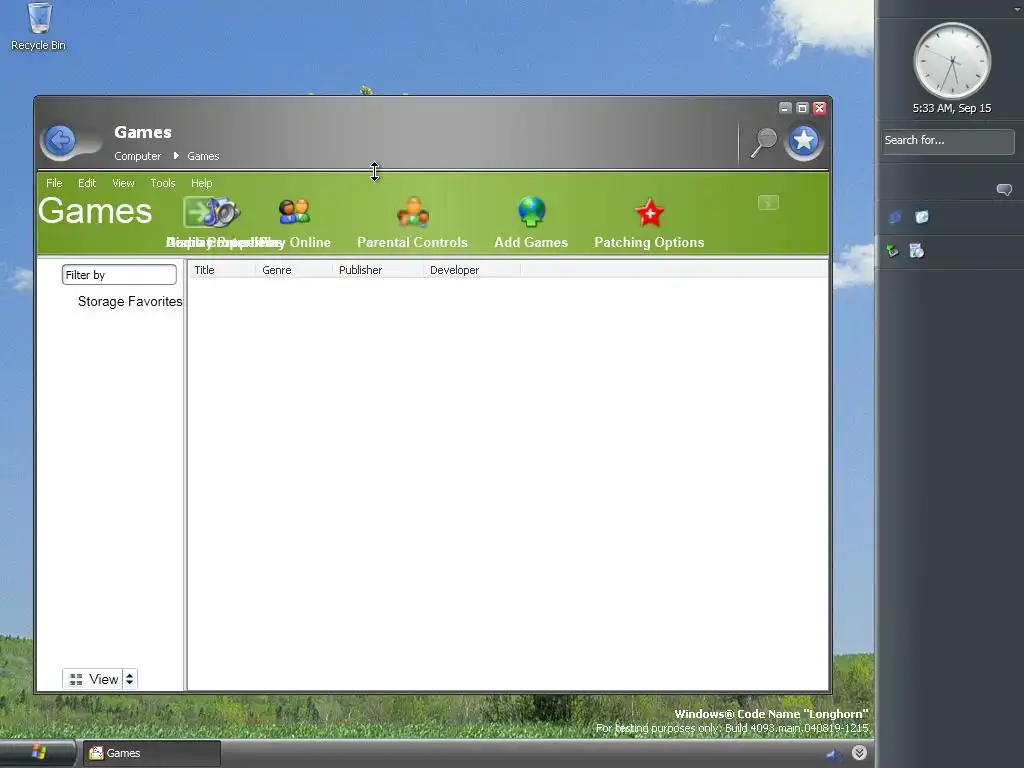The width and height of the screenshot is (1024, 768).
Task: Click the green arrow music icon in toolbar
Action: click(211, 212)
